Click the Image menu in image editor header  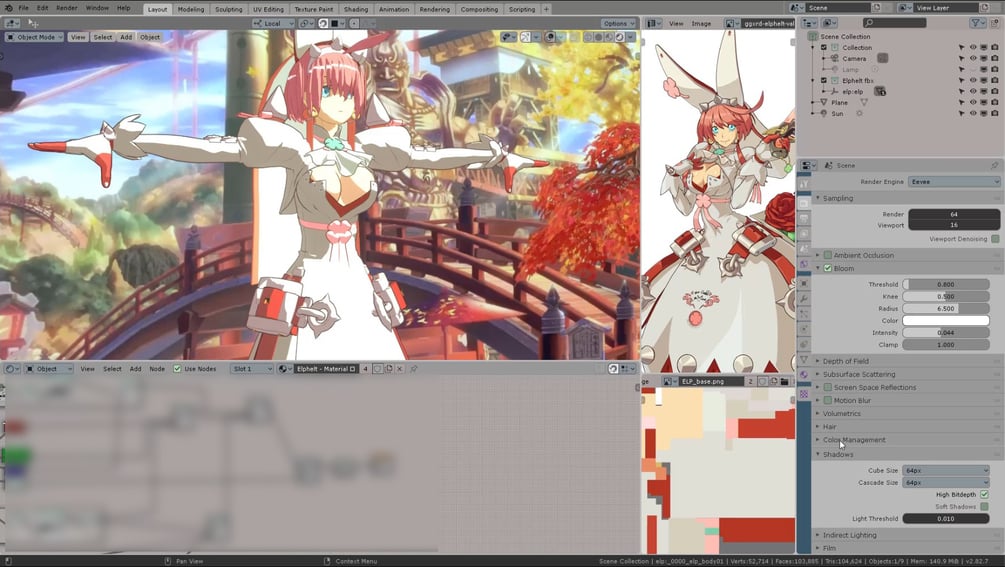(701, 23)
